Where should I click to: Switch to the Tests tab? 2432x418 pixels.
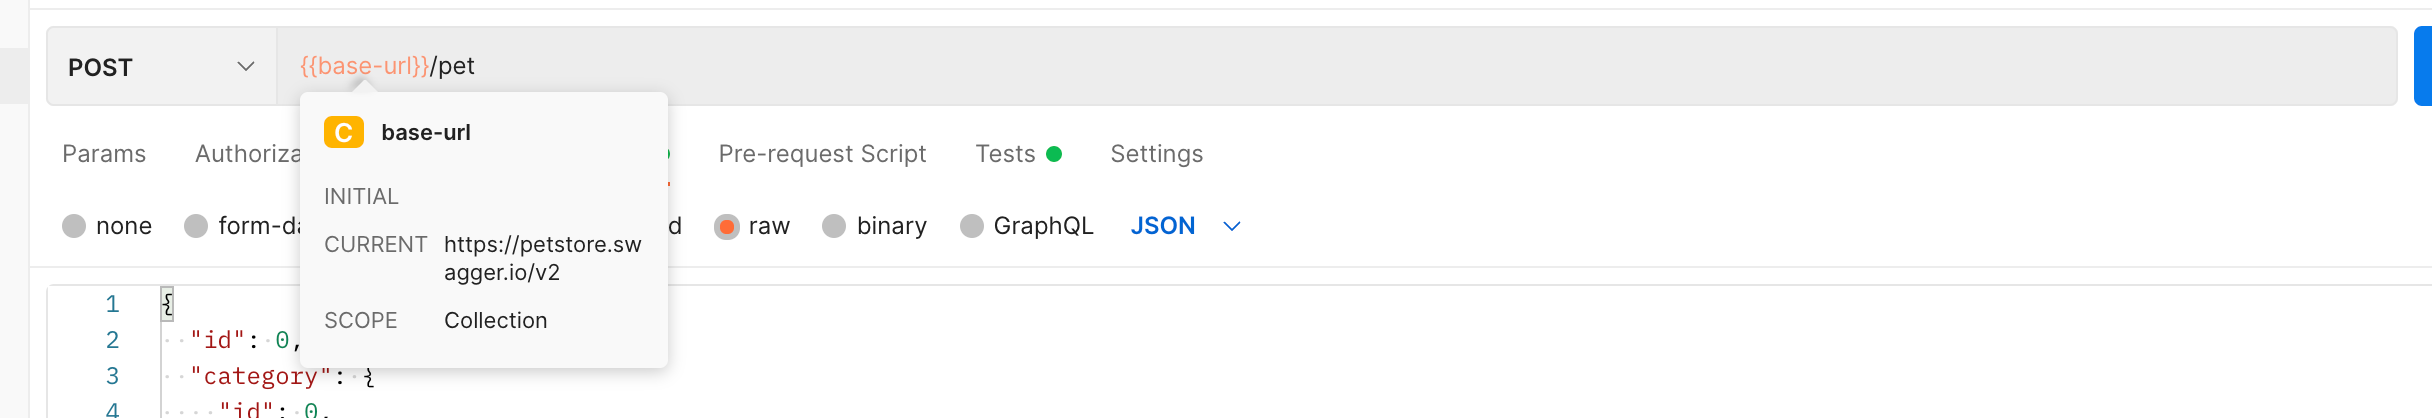(x=1005, y=154)
